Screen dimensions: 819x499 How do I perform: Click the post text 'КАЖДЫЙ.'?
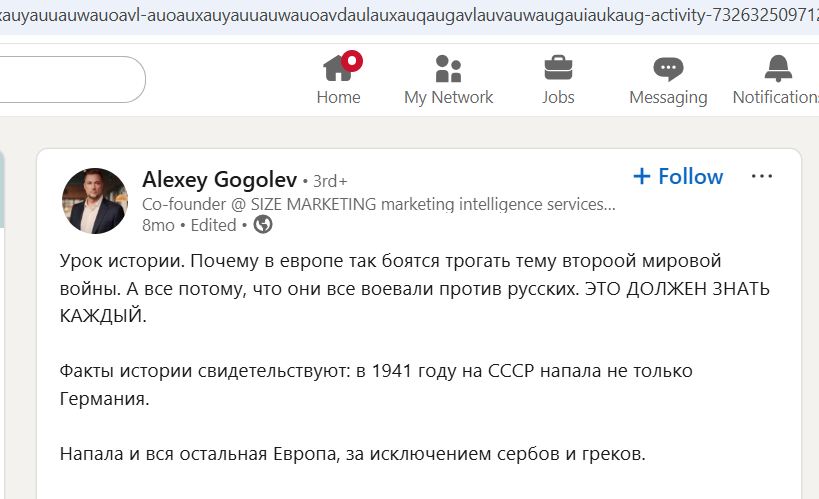click(103, 316)
